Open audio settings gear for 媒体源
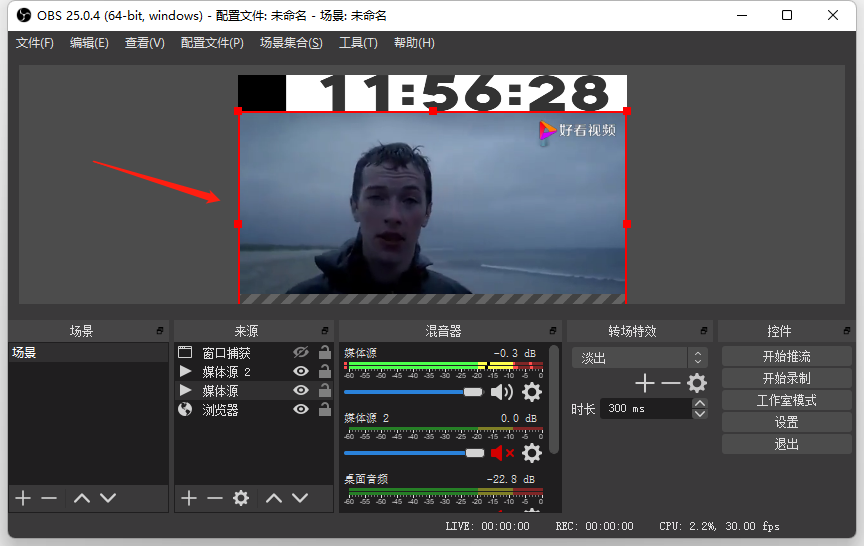This screenshot has height=546, width=864. pos(532,392)
